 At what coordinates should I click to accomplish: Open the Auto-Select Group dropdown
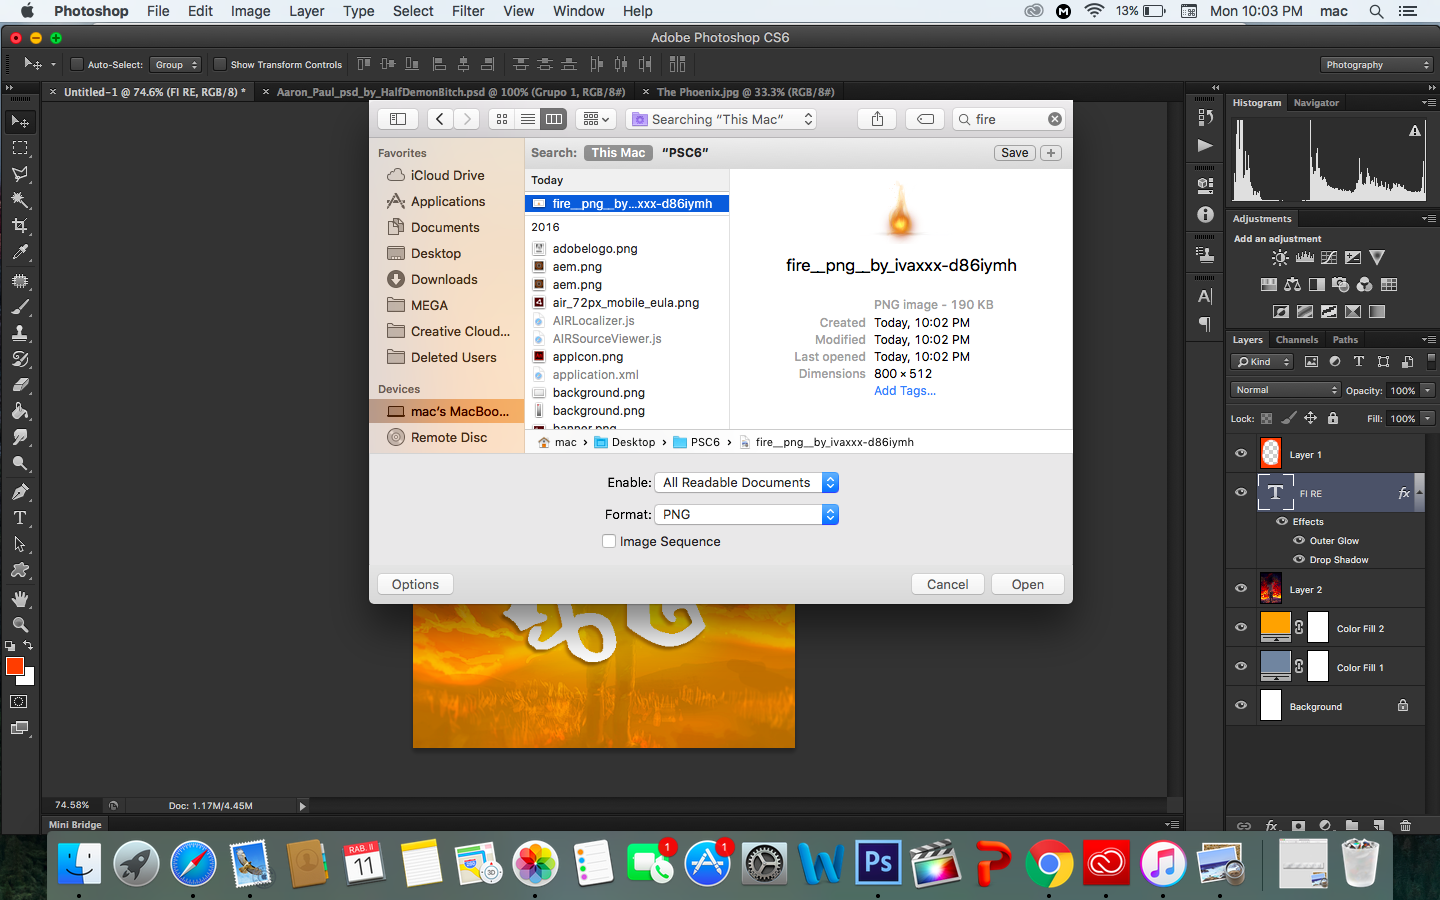pos(176,65)
